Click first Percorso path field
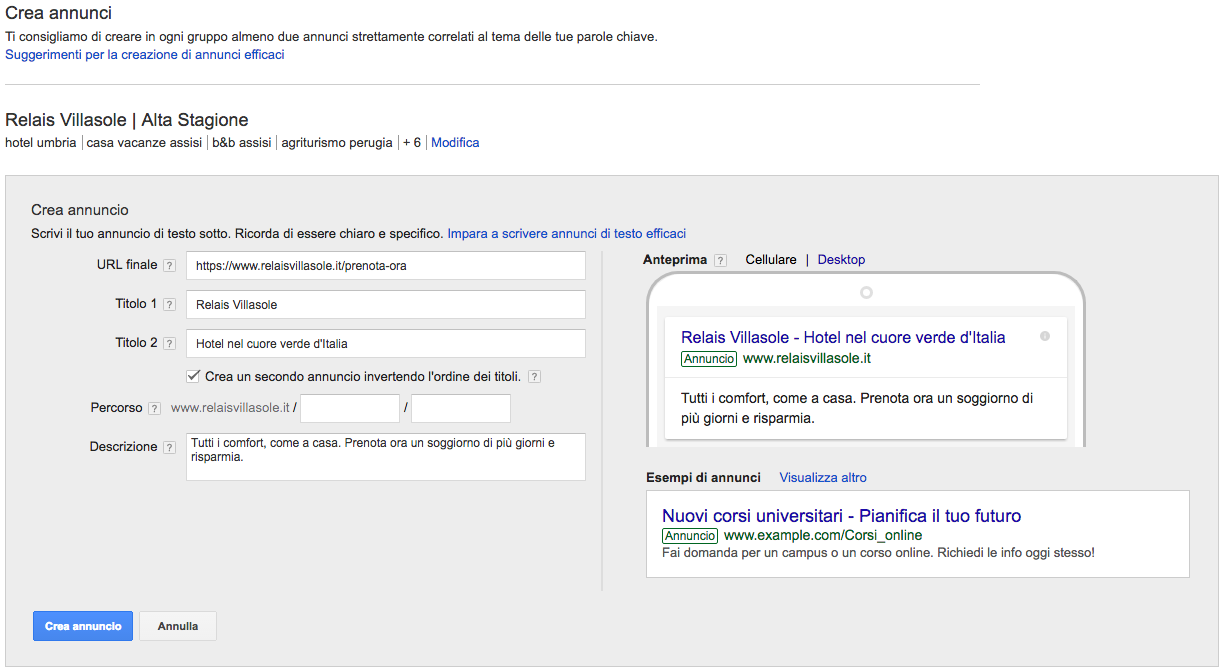 350,408
